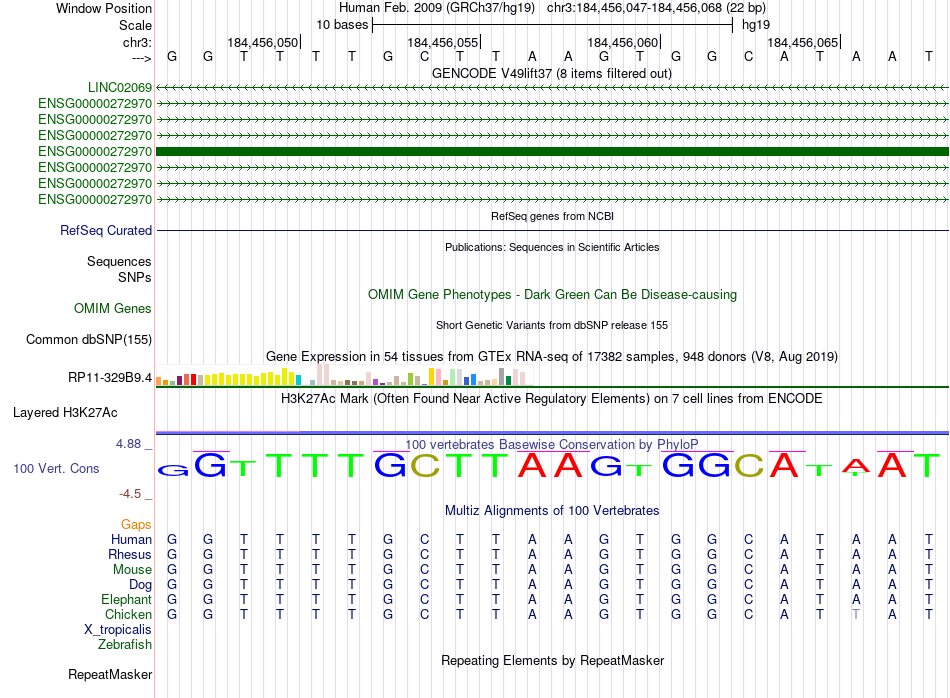Open Publications: Sequences in Scientific Articles title
950x698 pixels.
tap(552, 247)
